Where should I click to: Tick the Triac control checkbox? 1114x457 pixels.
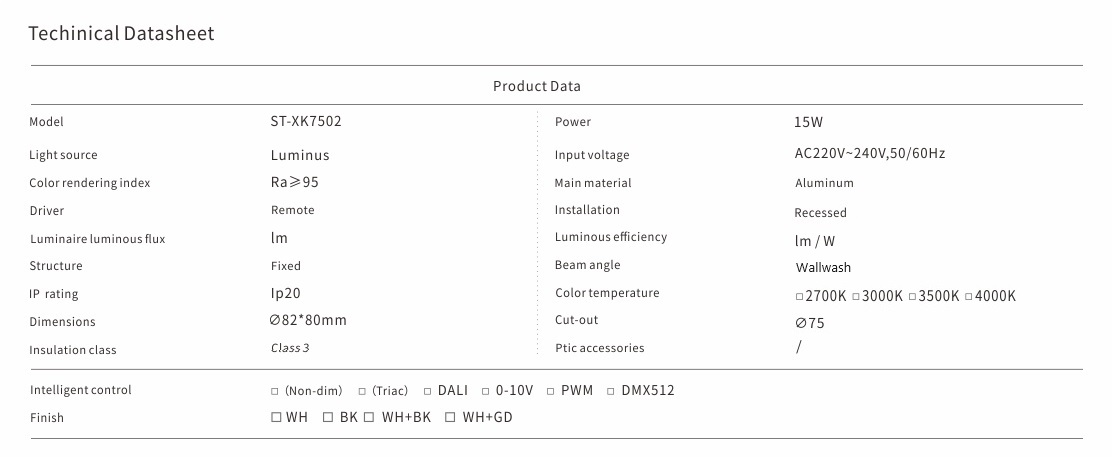pyautogui.click(x=362, y=391)
